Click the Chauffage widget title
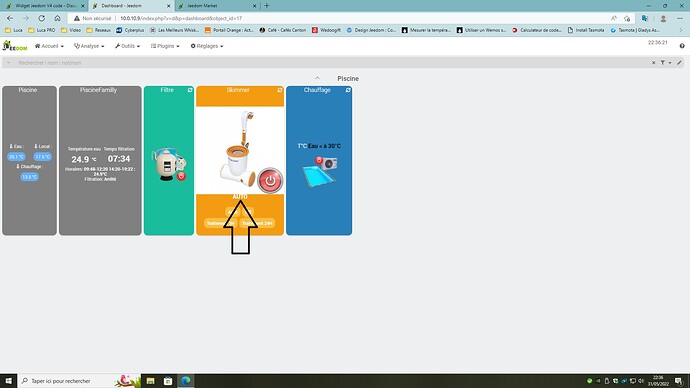This screenshot has width=690, height=388. pos(317,90)
